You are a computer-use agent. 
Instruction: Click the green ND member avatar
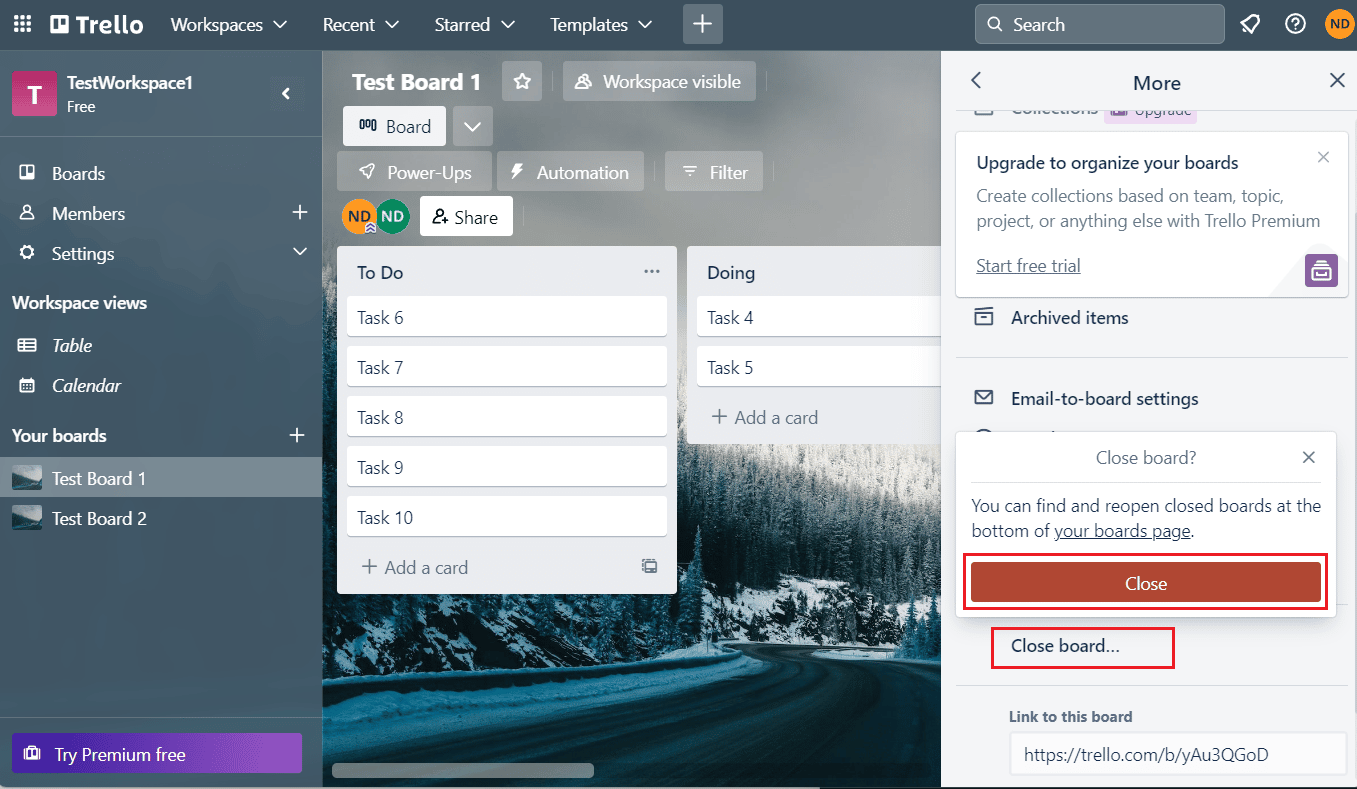click(393, 216)
